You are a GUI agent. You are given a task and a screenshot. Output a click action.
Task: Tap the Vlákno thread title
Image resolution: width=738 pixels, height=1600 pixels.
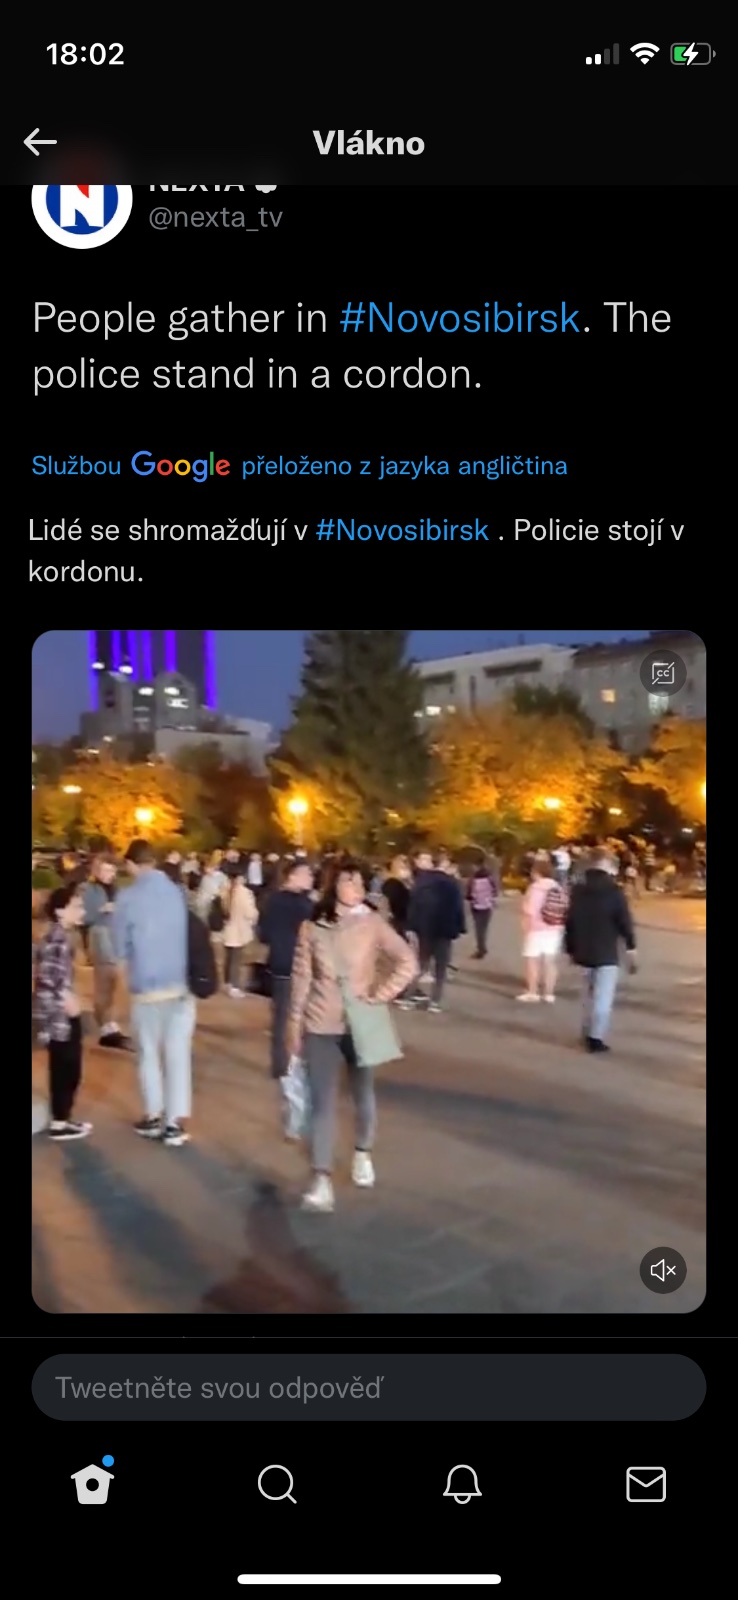369,143
